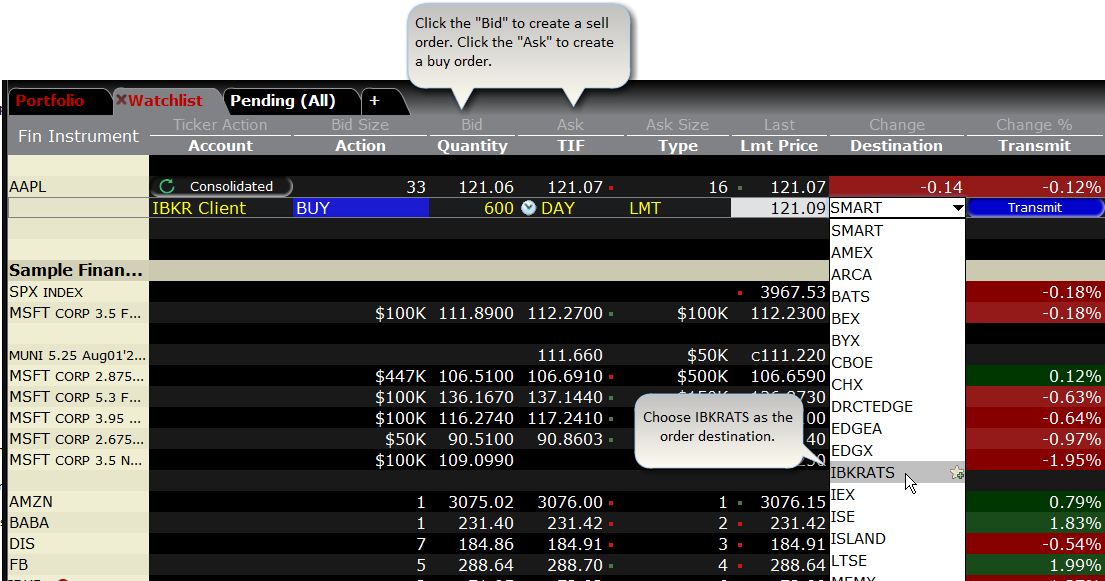This screenshot has height=581, width=1105.
Task: Switch to the Portfolio tab
Action: [x=50, y=101]
